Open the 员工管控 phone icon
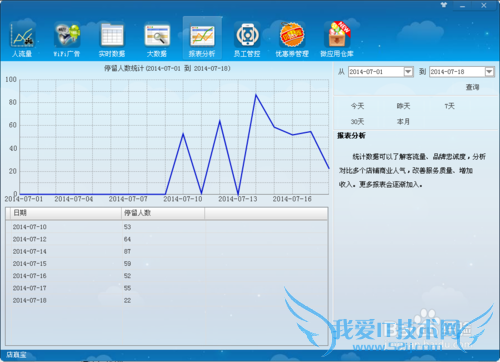This screenshot has width=500, height=362. point(247,38)
